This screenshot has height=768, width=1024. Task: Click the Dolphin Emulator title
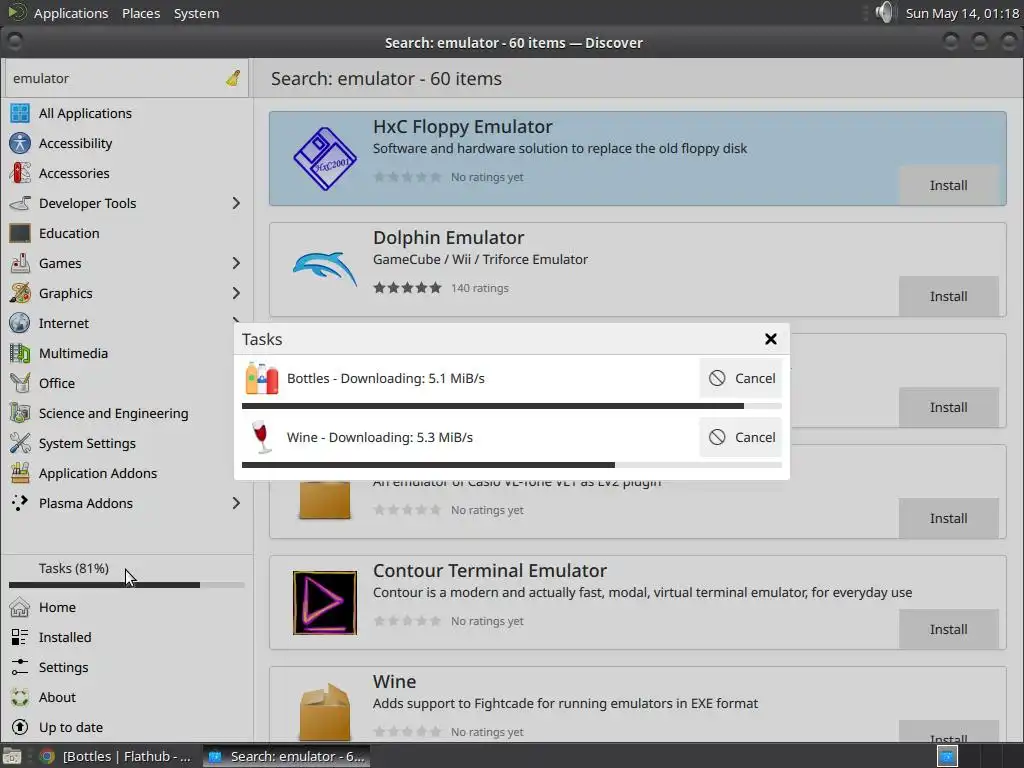449,238
